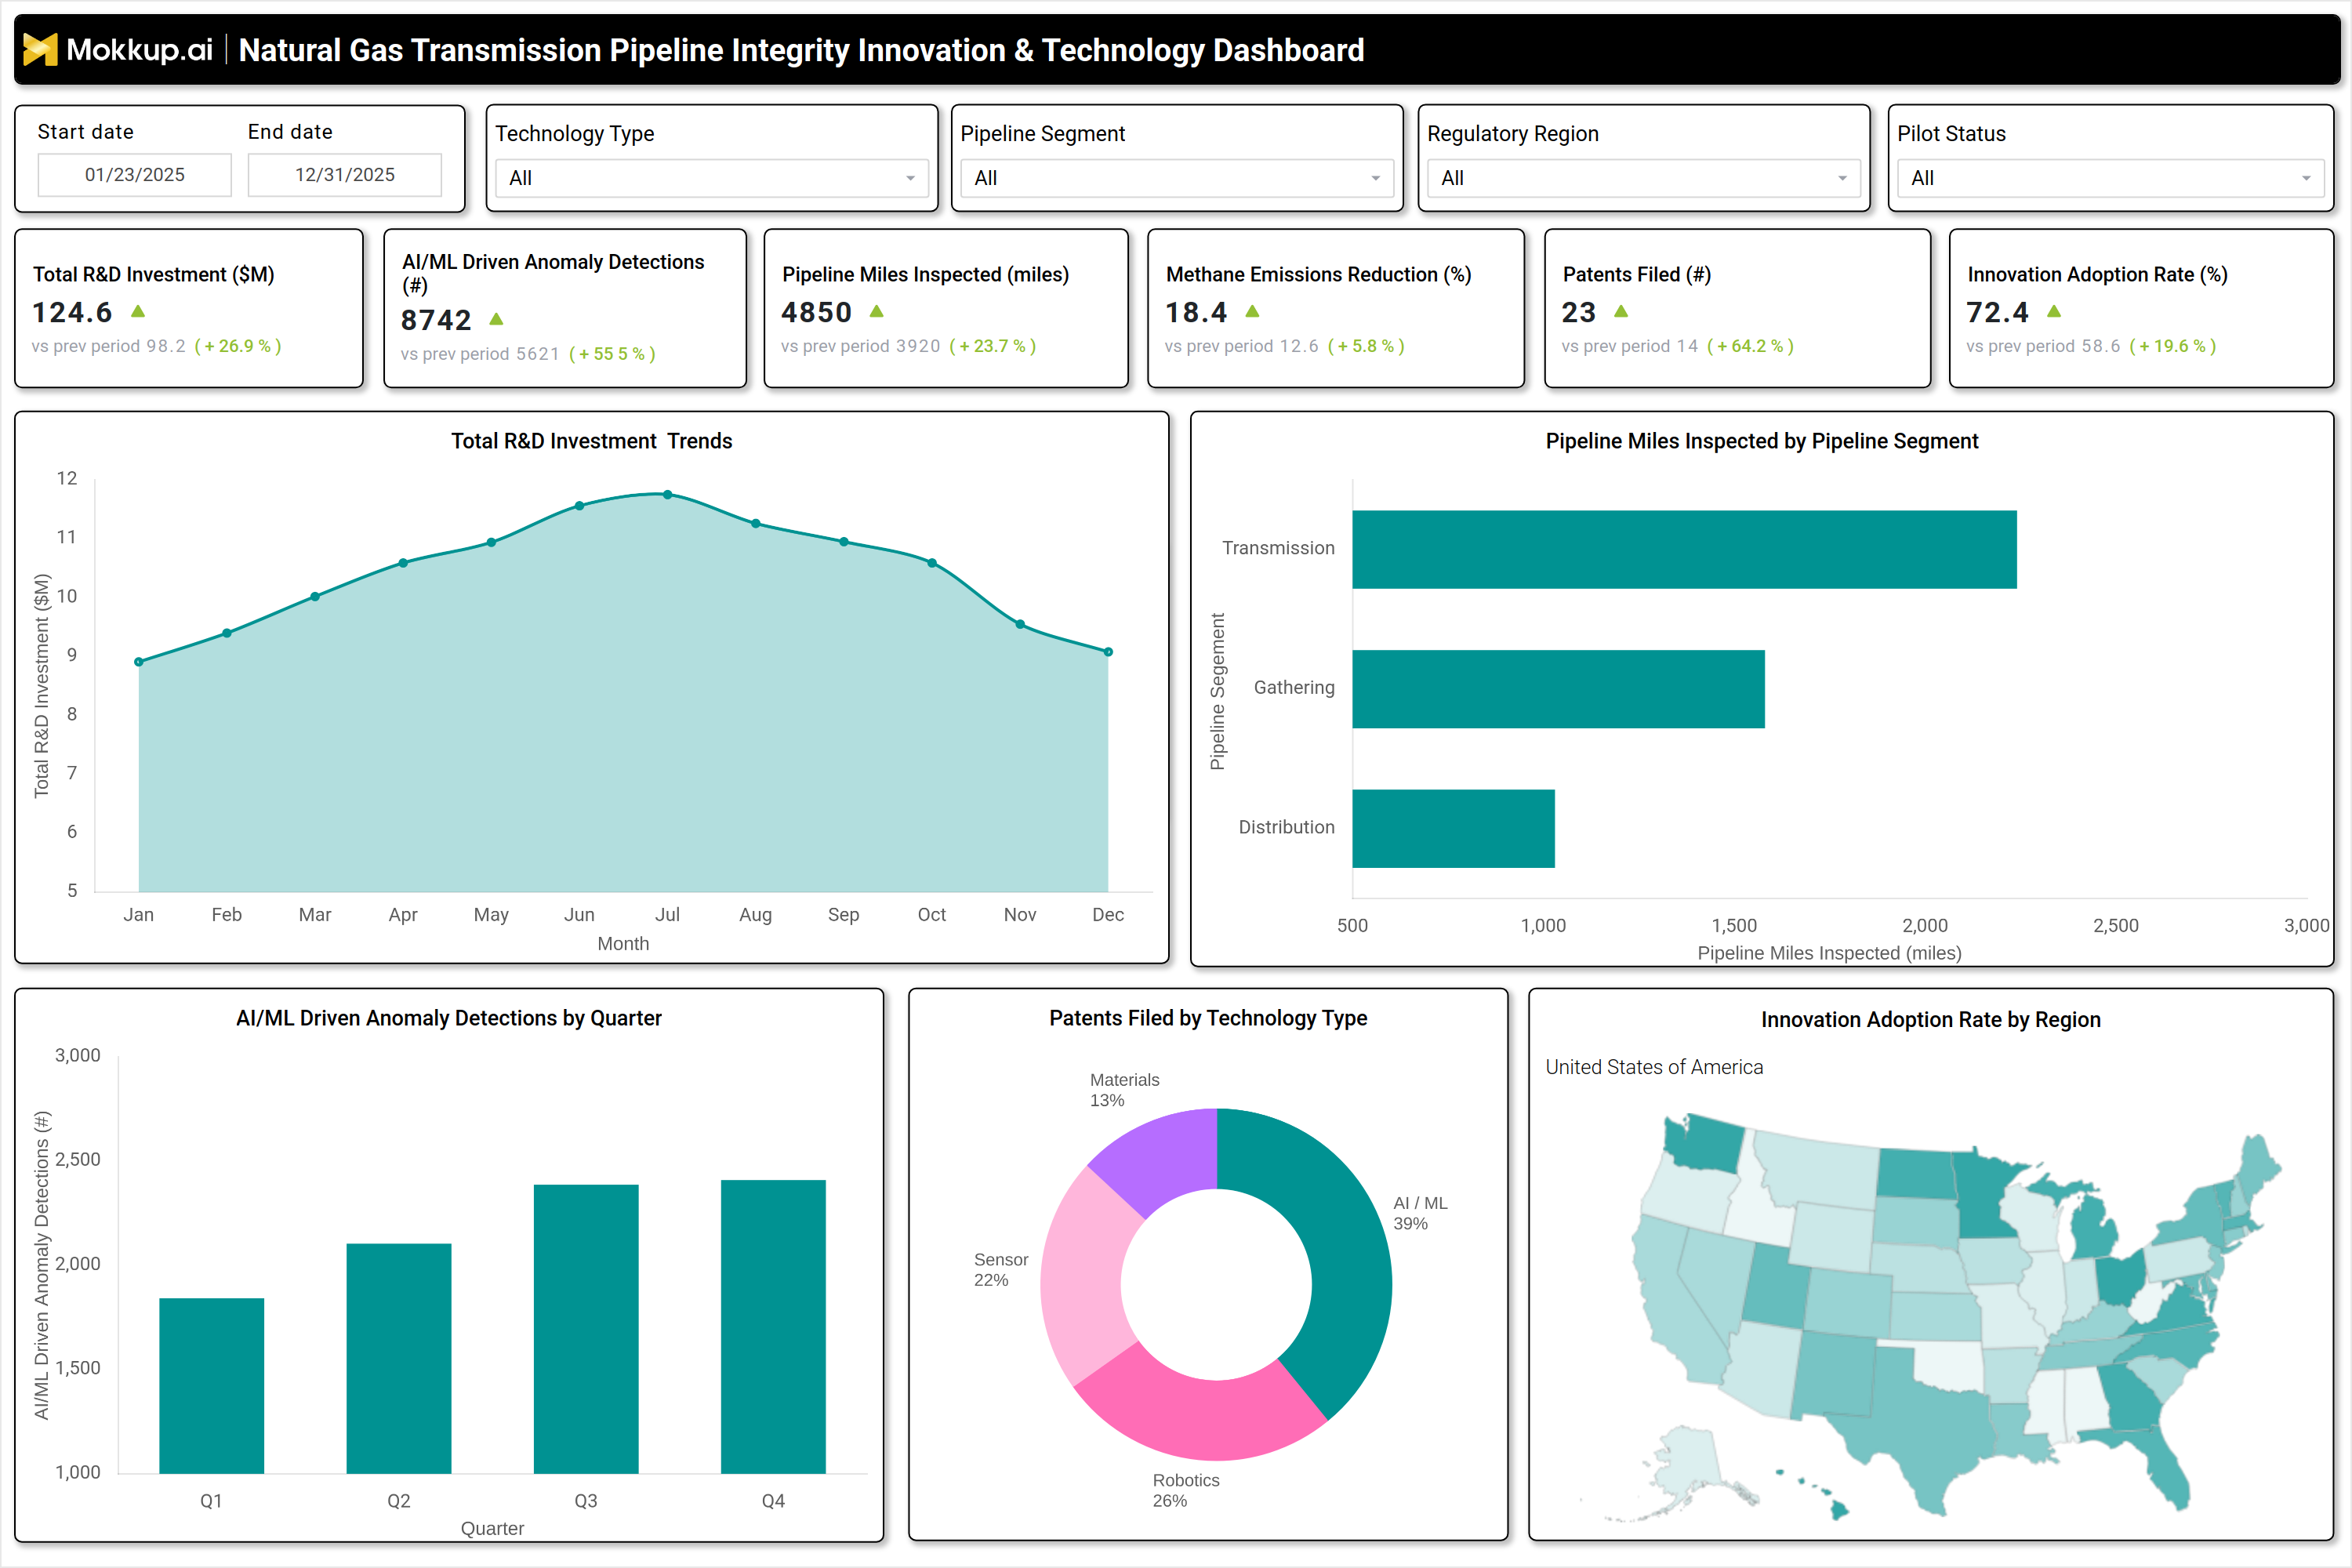
Task: Click the dashboard title in header bar
Action: click(802, 50)
